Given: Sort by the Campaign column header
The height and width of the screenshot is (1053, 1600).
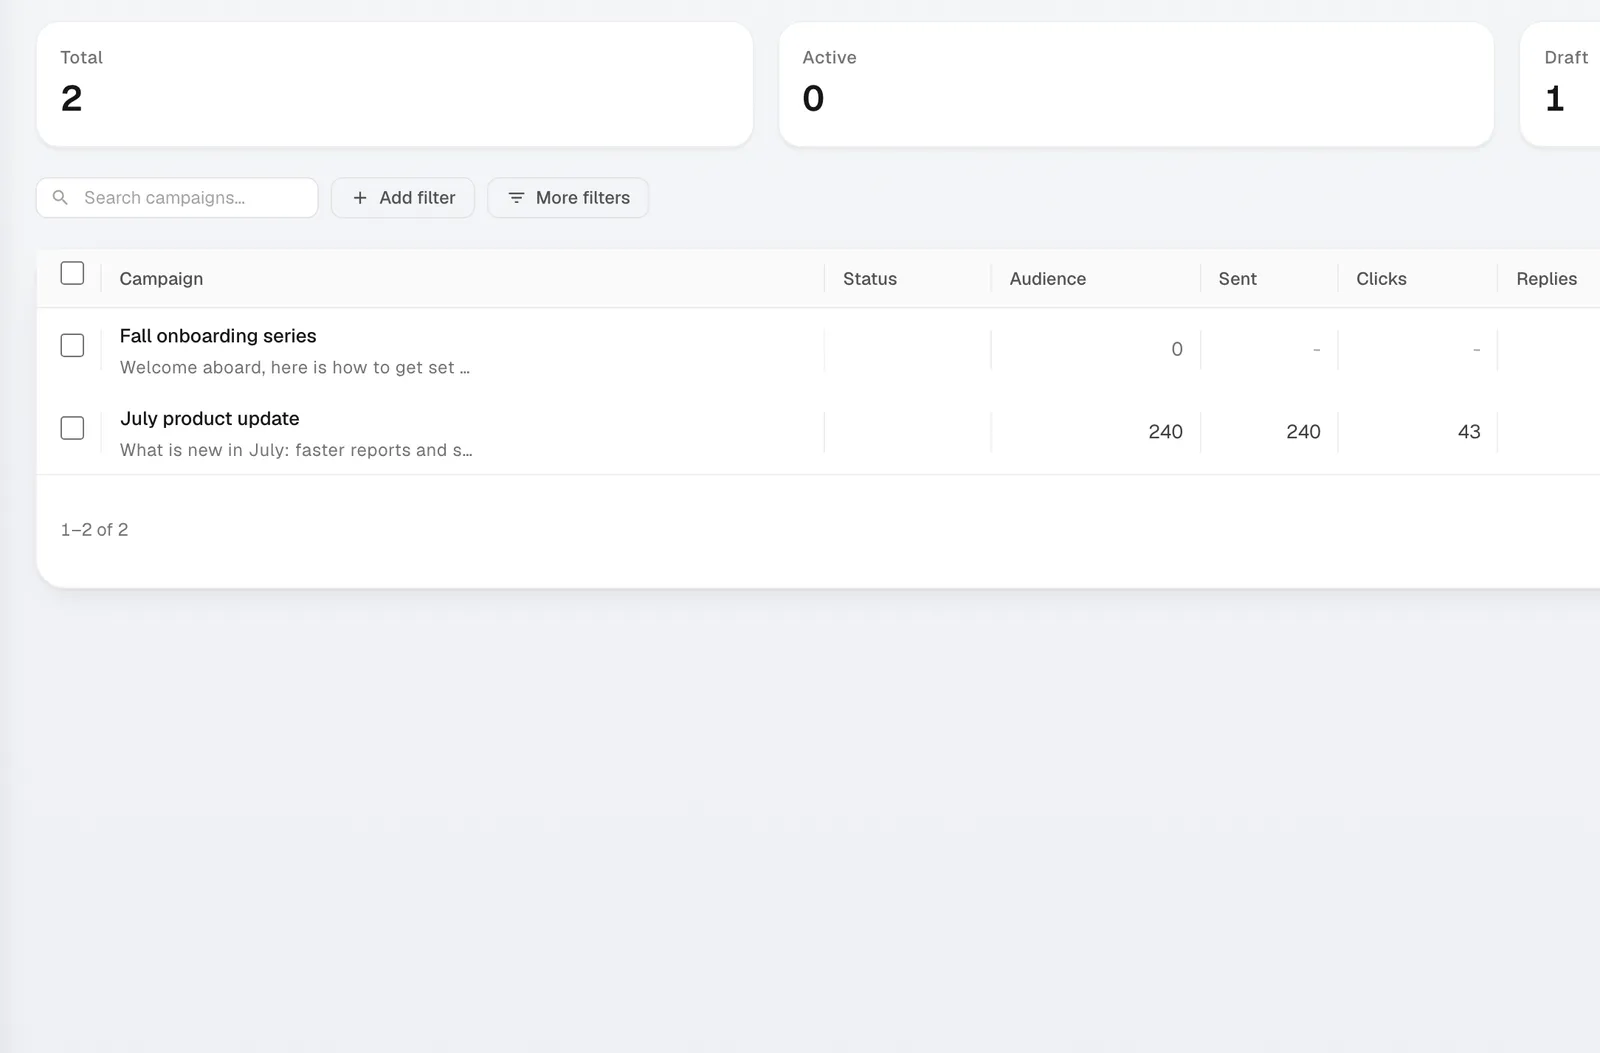Looking at the screenshot, I should coord(161,279).
